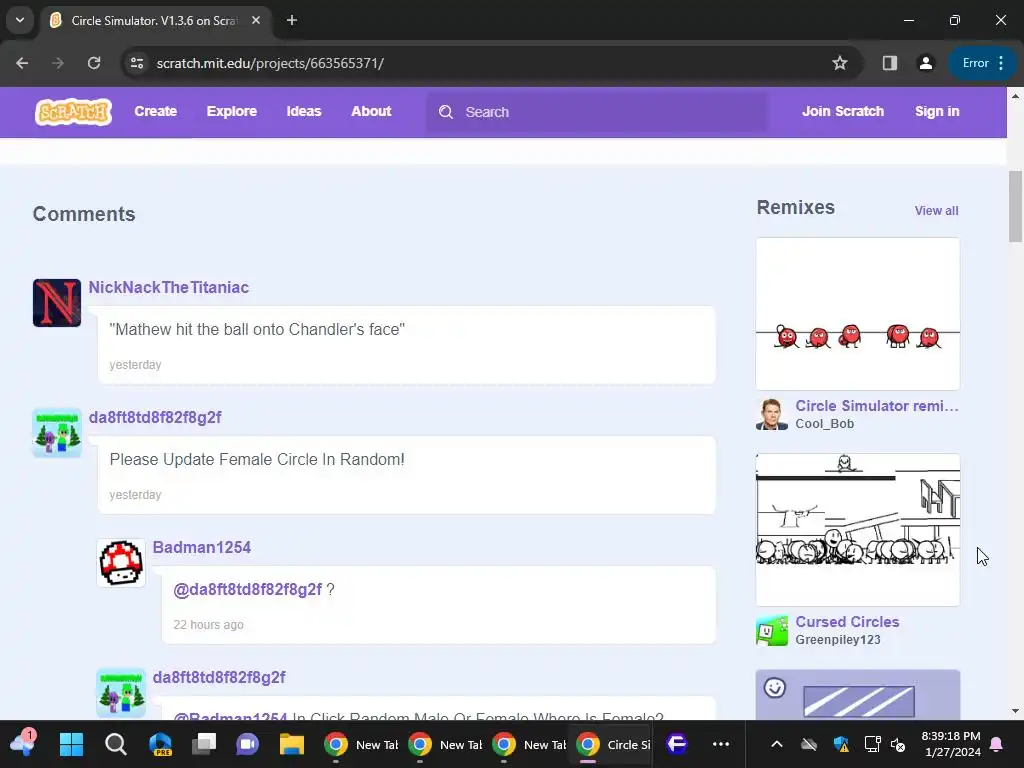Open Badman1254's mushroom avatar
This screenshot has width=1024, height=768.
[x=121, y=563]
